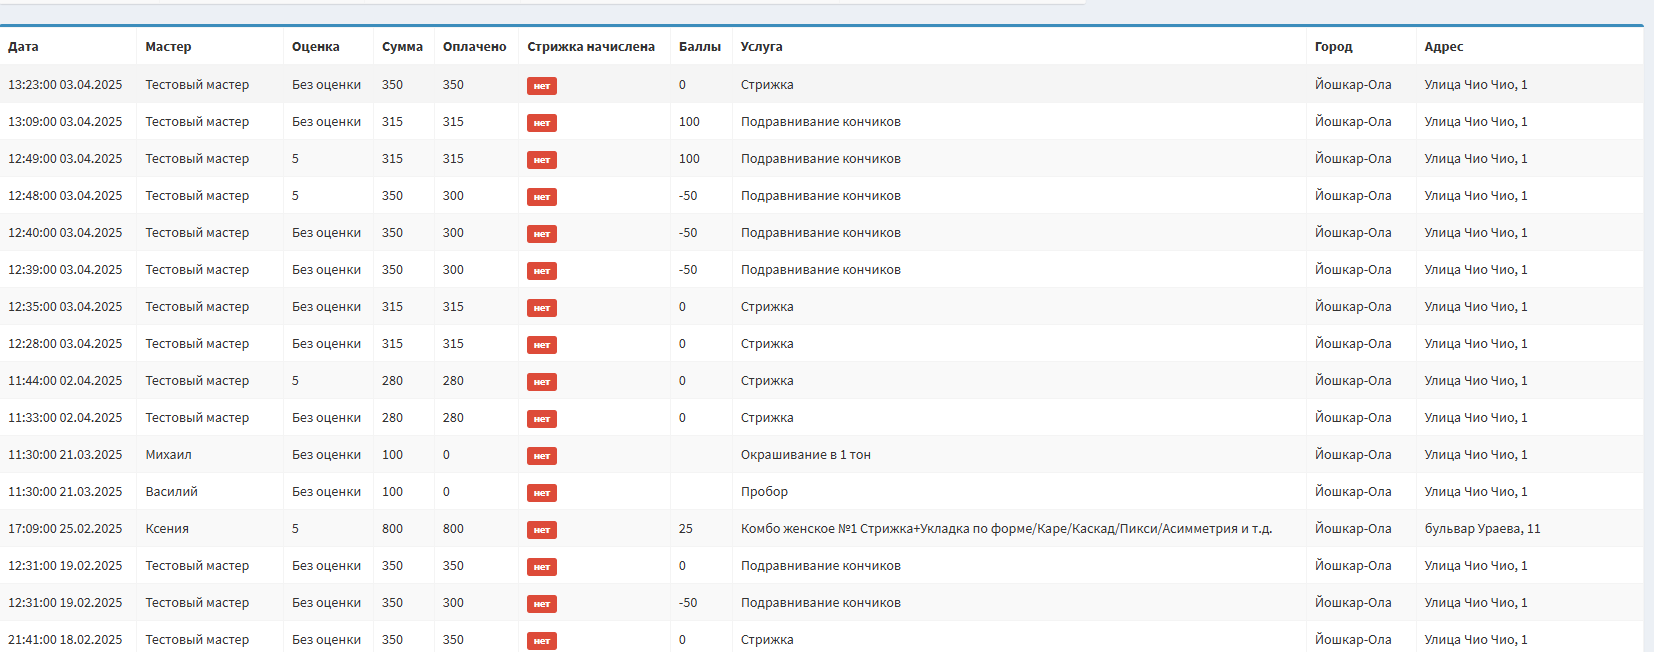Click the "Оплачено" column header
The width and height of the screenshot is (1654, 652).
[x=474, y=47]
